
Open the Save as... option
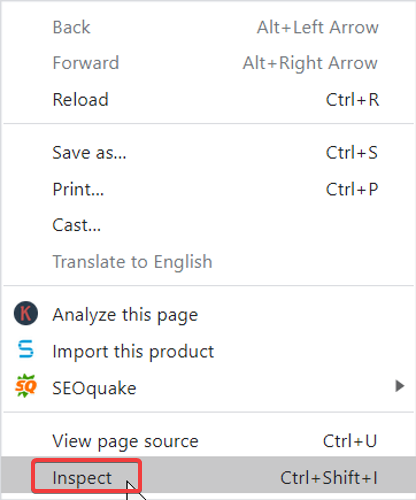[89, 153]
